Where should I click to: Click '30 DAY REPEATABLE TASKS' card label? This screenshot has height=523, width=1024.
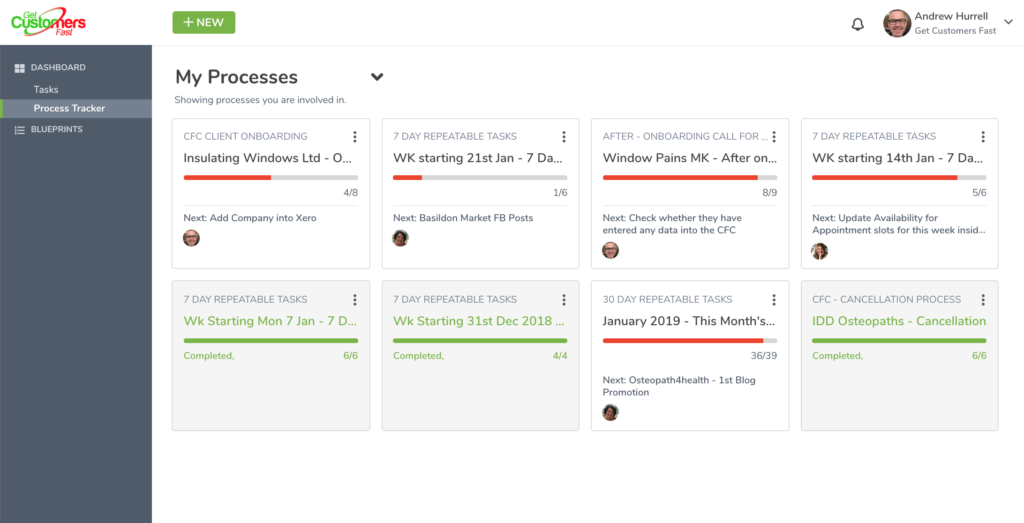[x=667, y=300]
